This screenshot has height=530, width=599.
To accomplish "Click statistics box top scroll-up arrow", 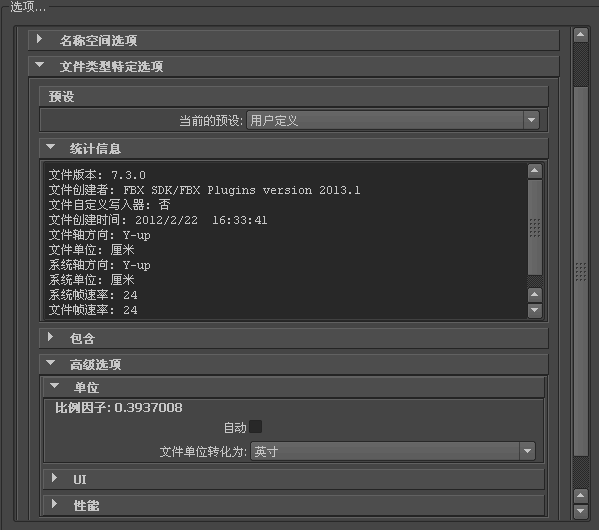I will pos(535,171).
